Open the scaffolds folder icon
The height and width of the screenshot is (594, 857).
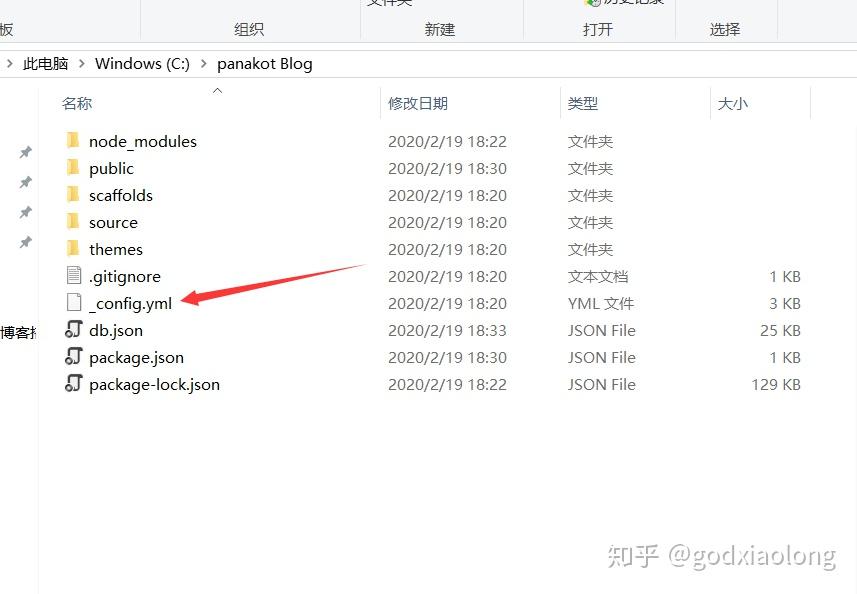[73, 195]
